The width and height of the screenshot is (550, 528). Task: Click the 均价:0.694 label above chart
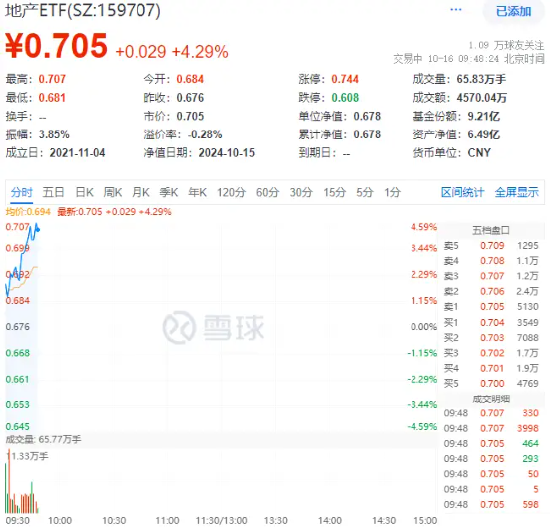tap(28, 212)
